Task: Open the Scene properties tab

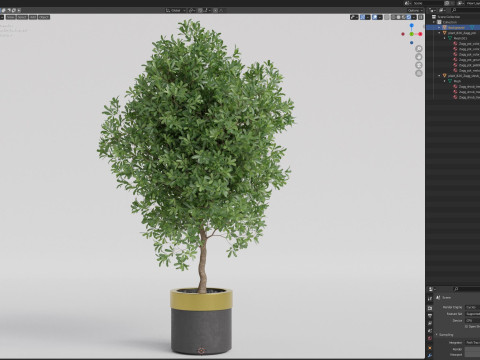Action: pyautogui.click(x=430, y=331)
